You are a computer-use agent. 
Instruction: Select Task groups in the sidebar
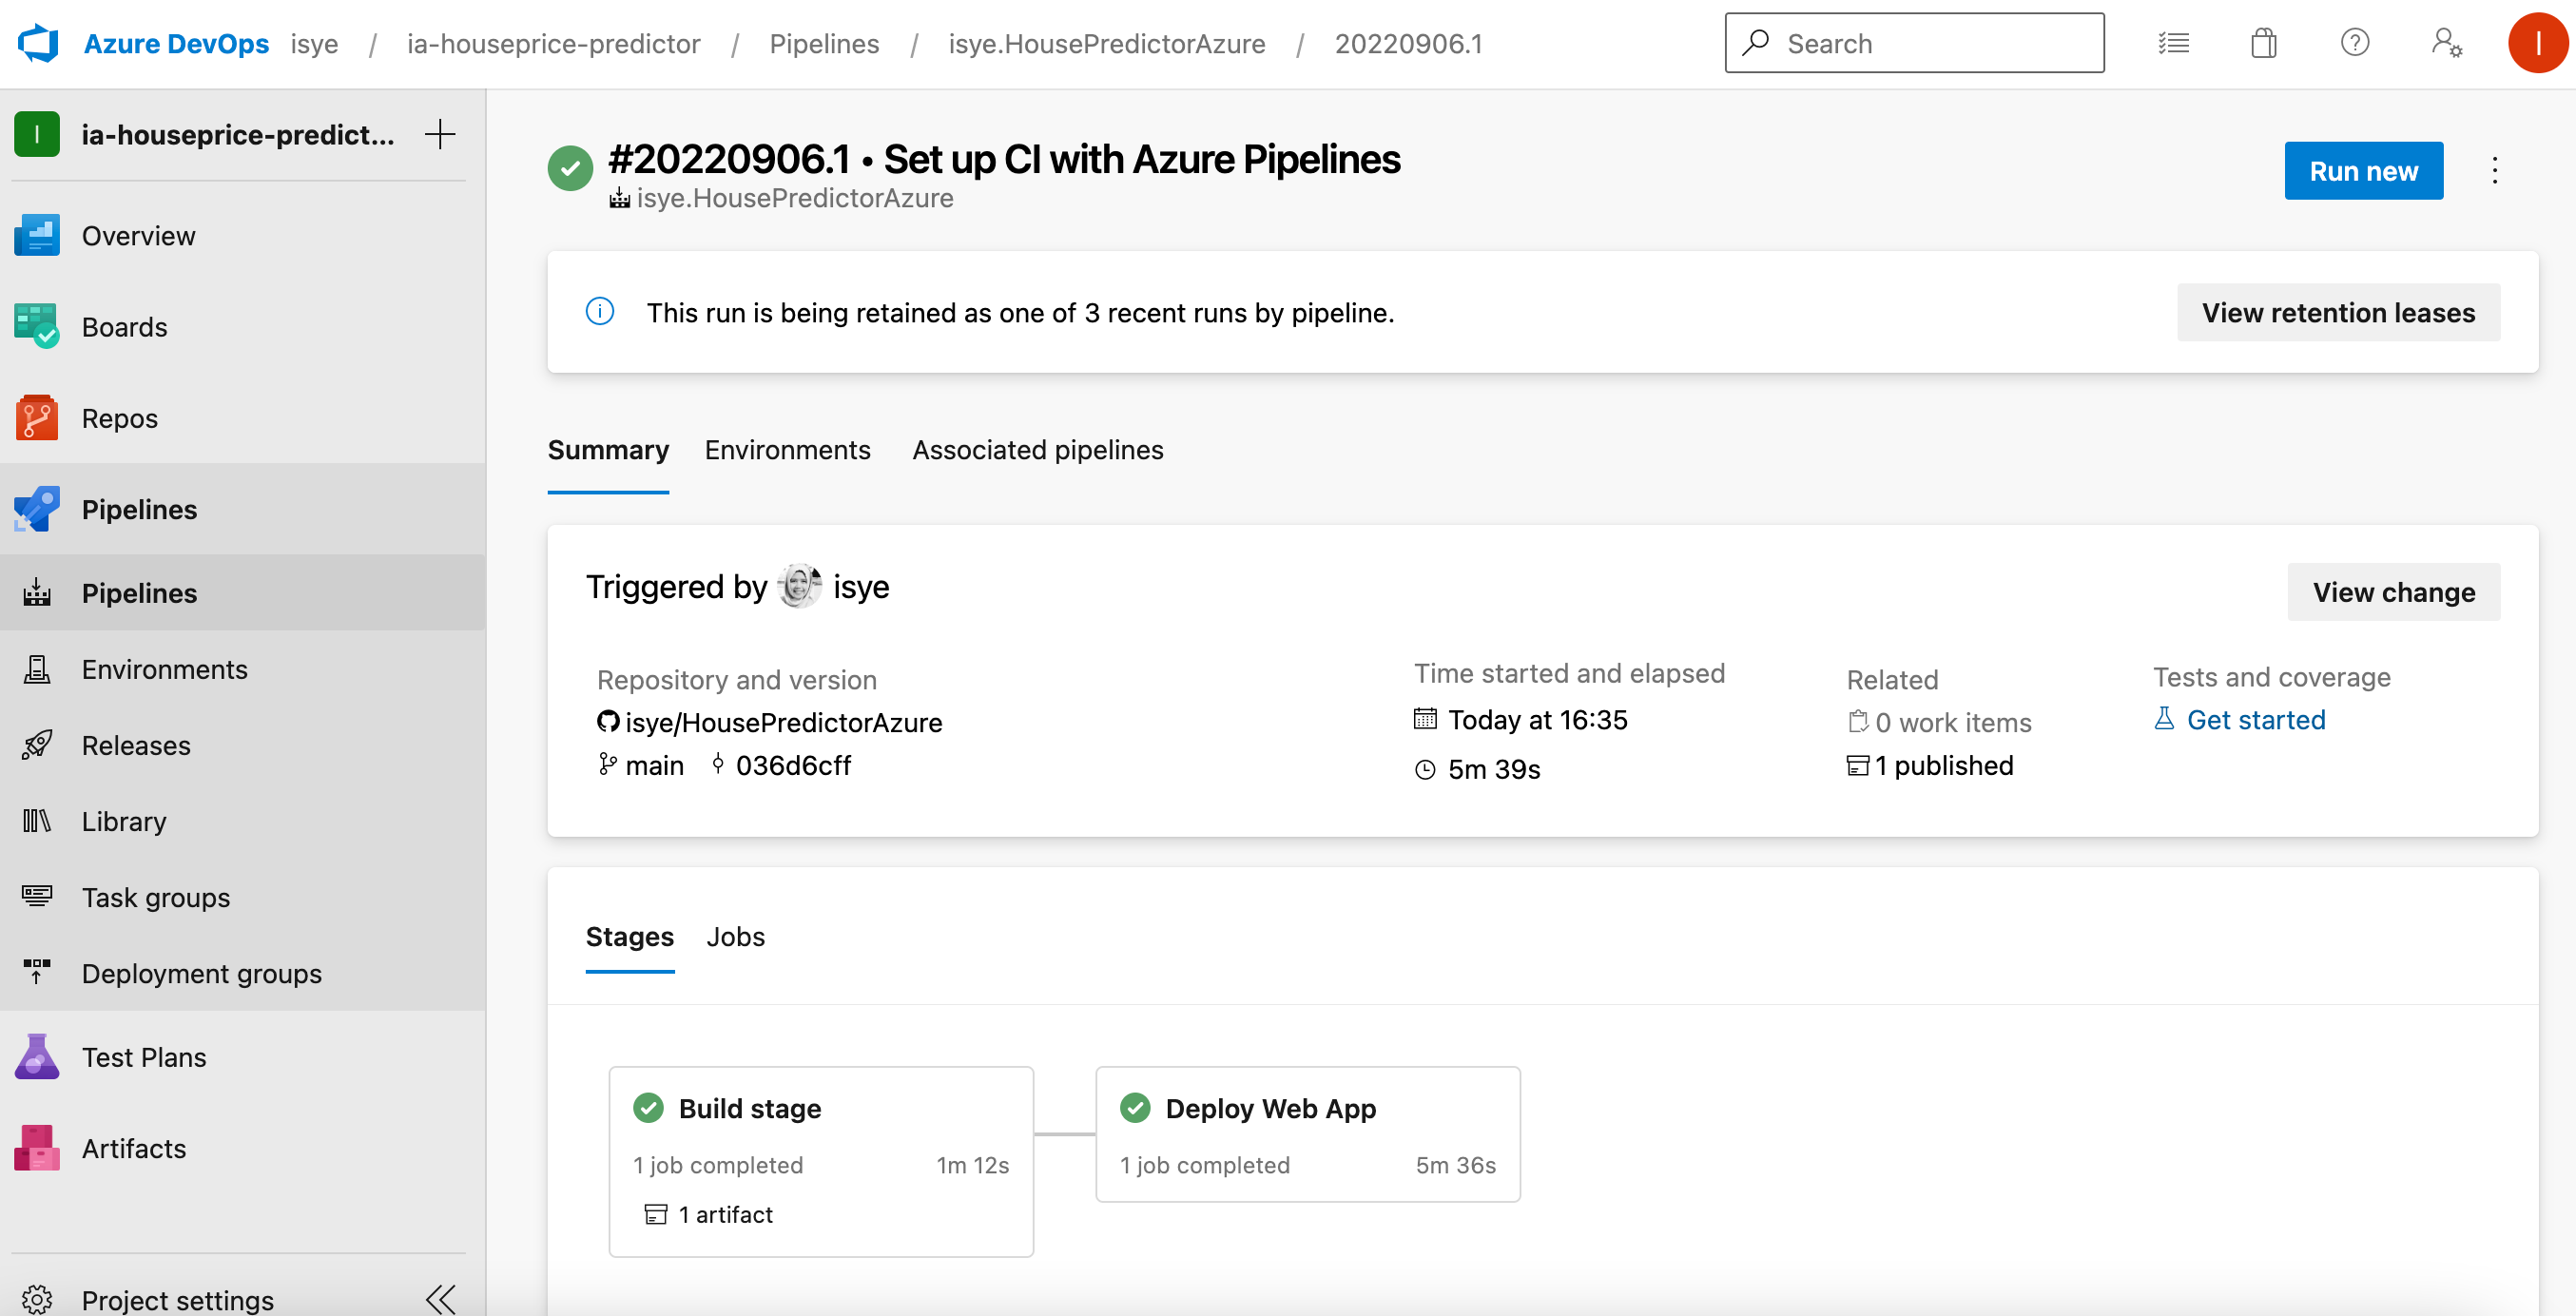coord(155,896)
